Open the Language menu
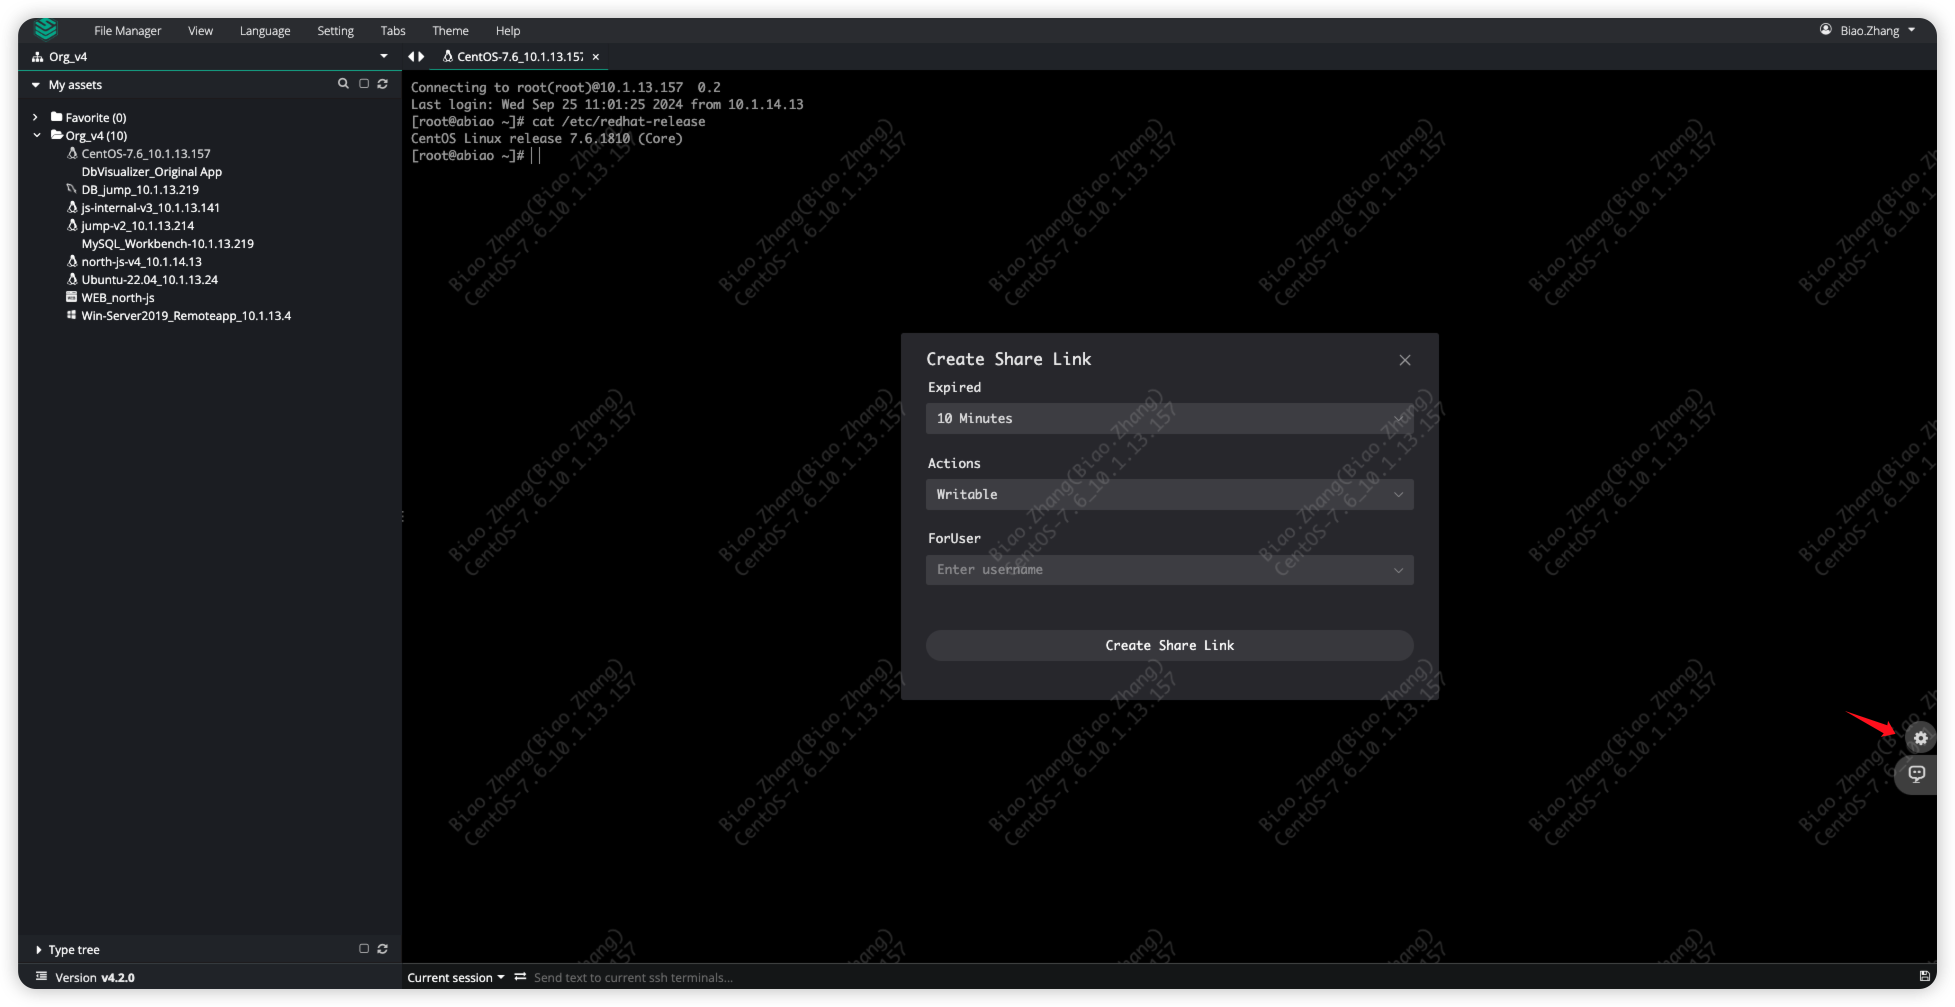1955x1007 pixels. [x=265, y=31]
